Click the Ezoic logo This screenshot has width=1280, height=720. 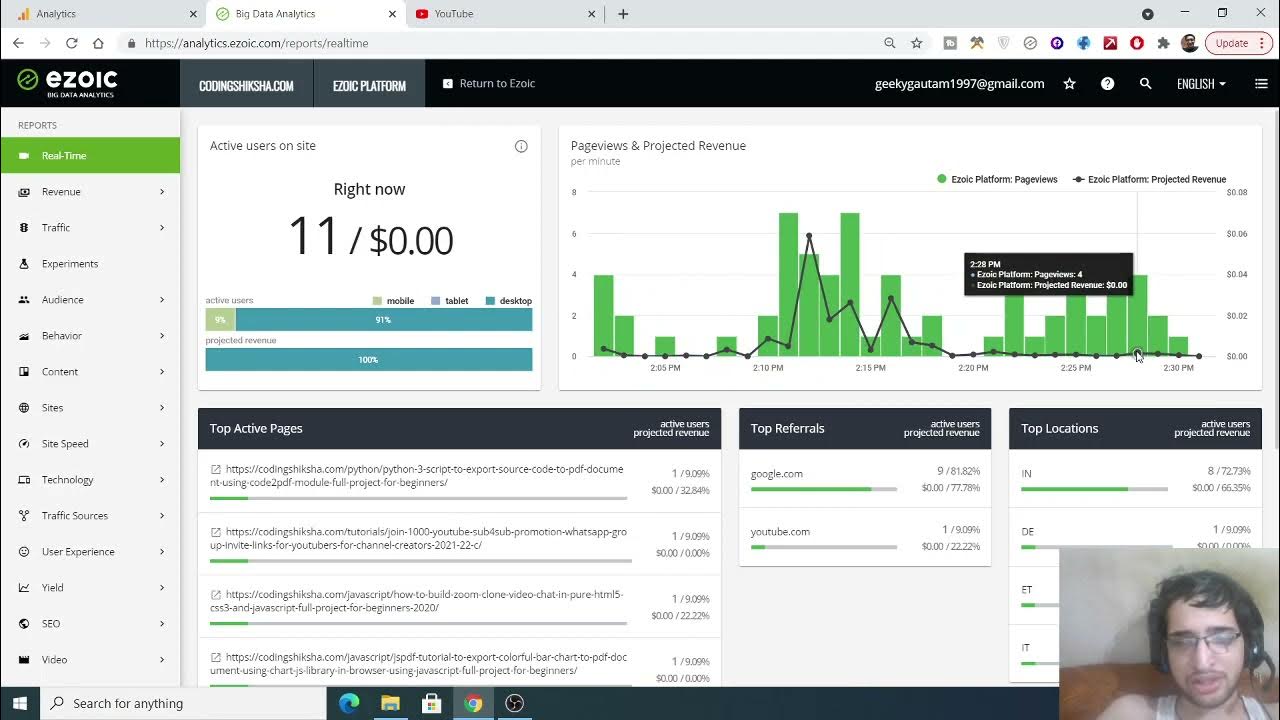click(x=68, y=83)
